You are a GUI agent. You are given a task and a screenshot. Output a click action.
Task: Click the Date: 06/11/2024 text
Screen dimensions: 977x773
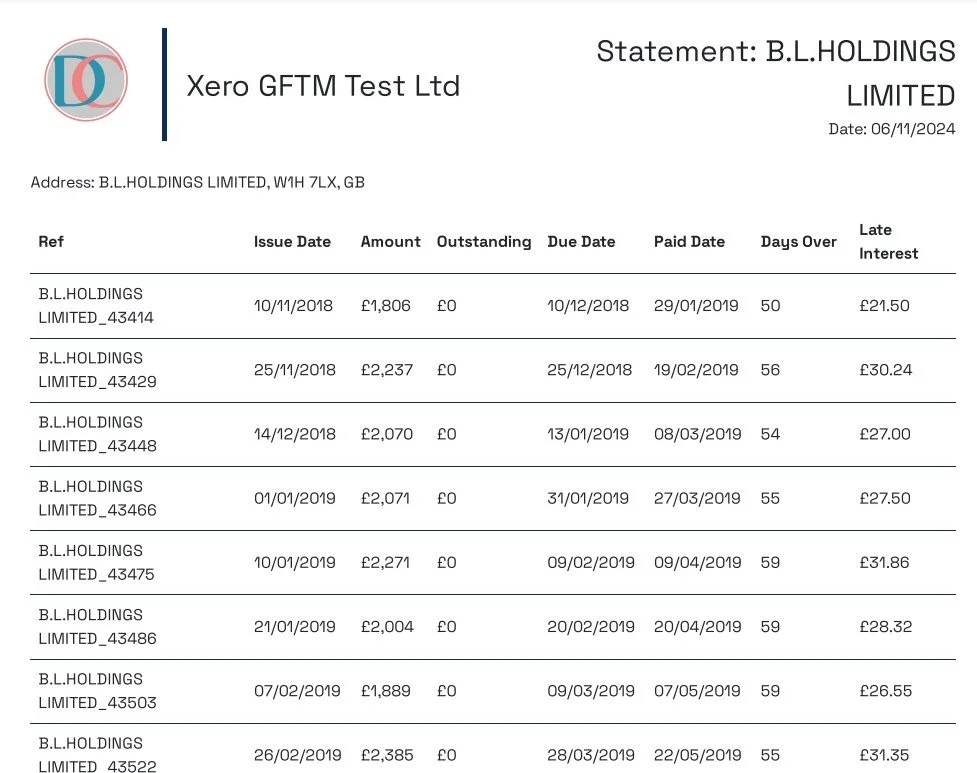point(892,129)
